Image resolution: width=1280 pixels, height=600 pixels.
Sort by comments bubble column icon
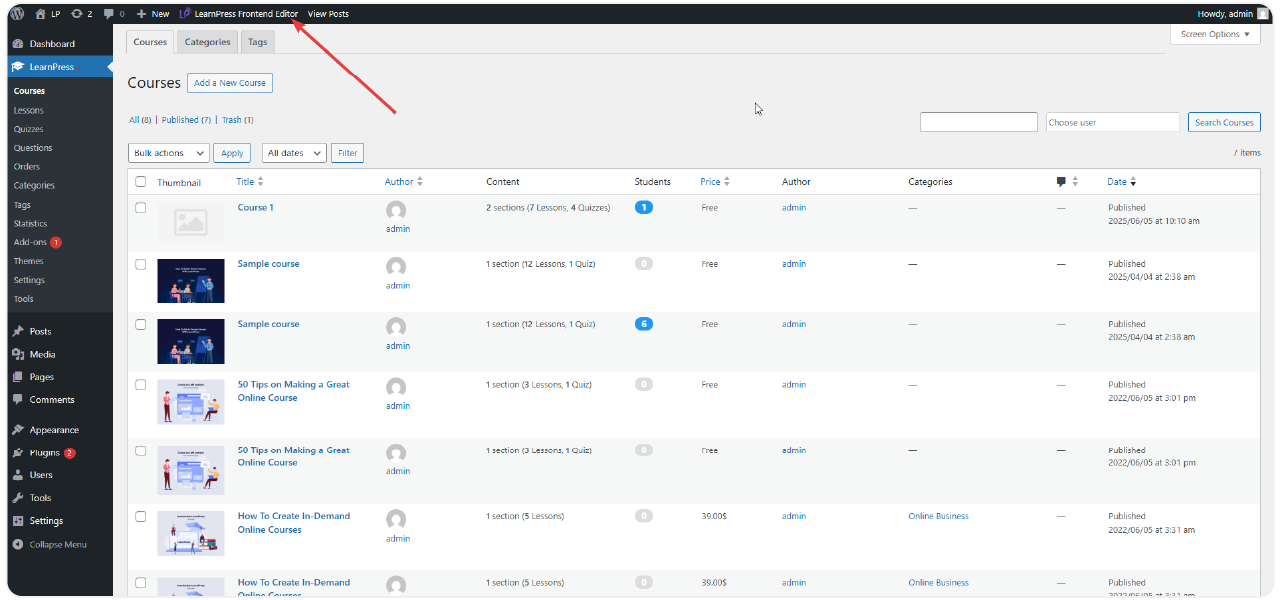click(x=1061, y=182)
